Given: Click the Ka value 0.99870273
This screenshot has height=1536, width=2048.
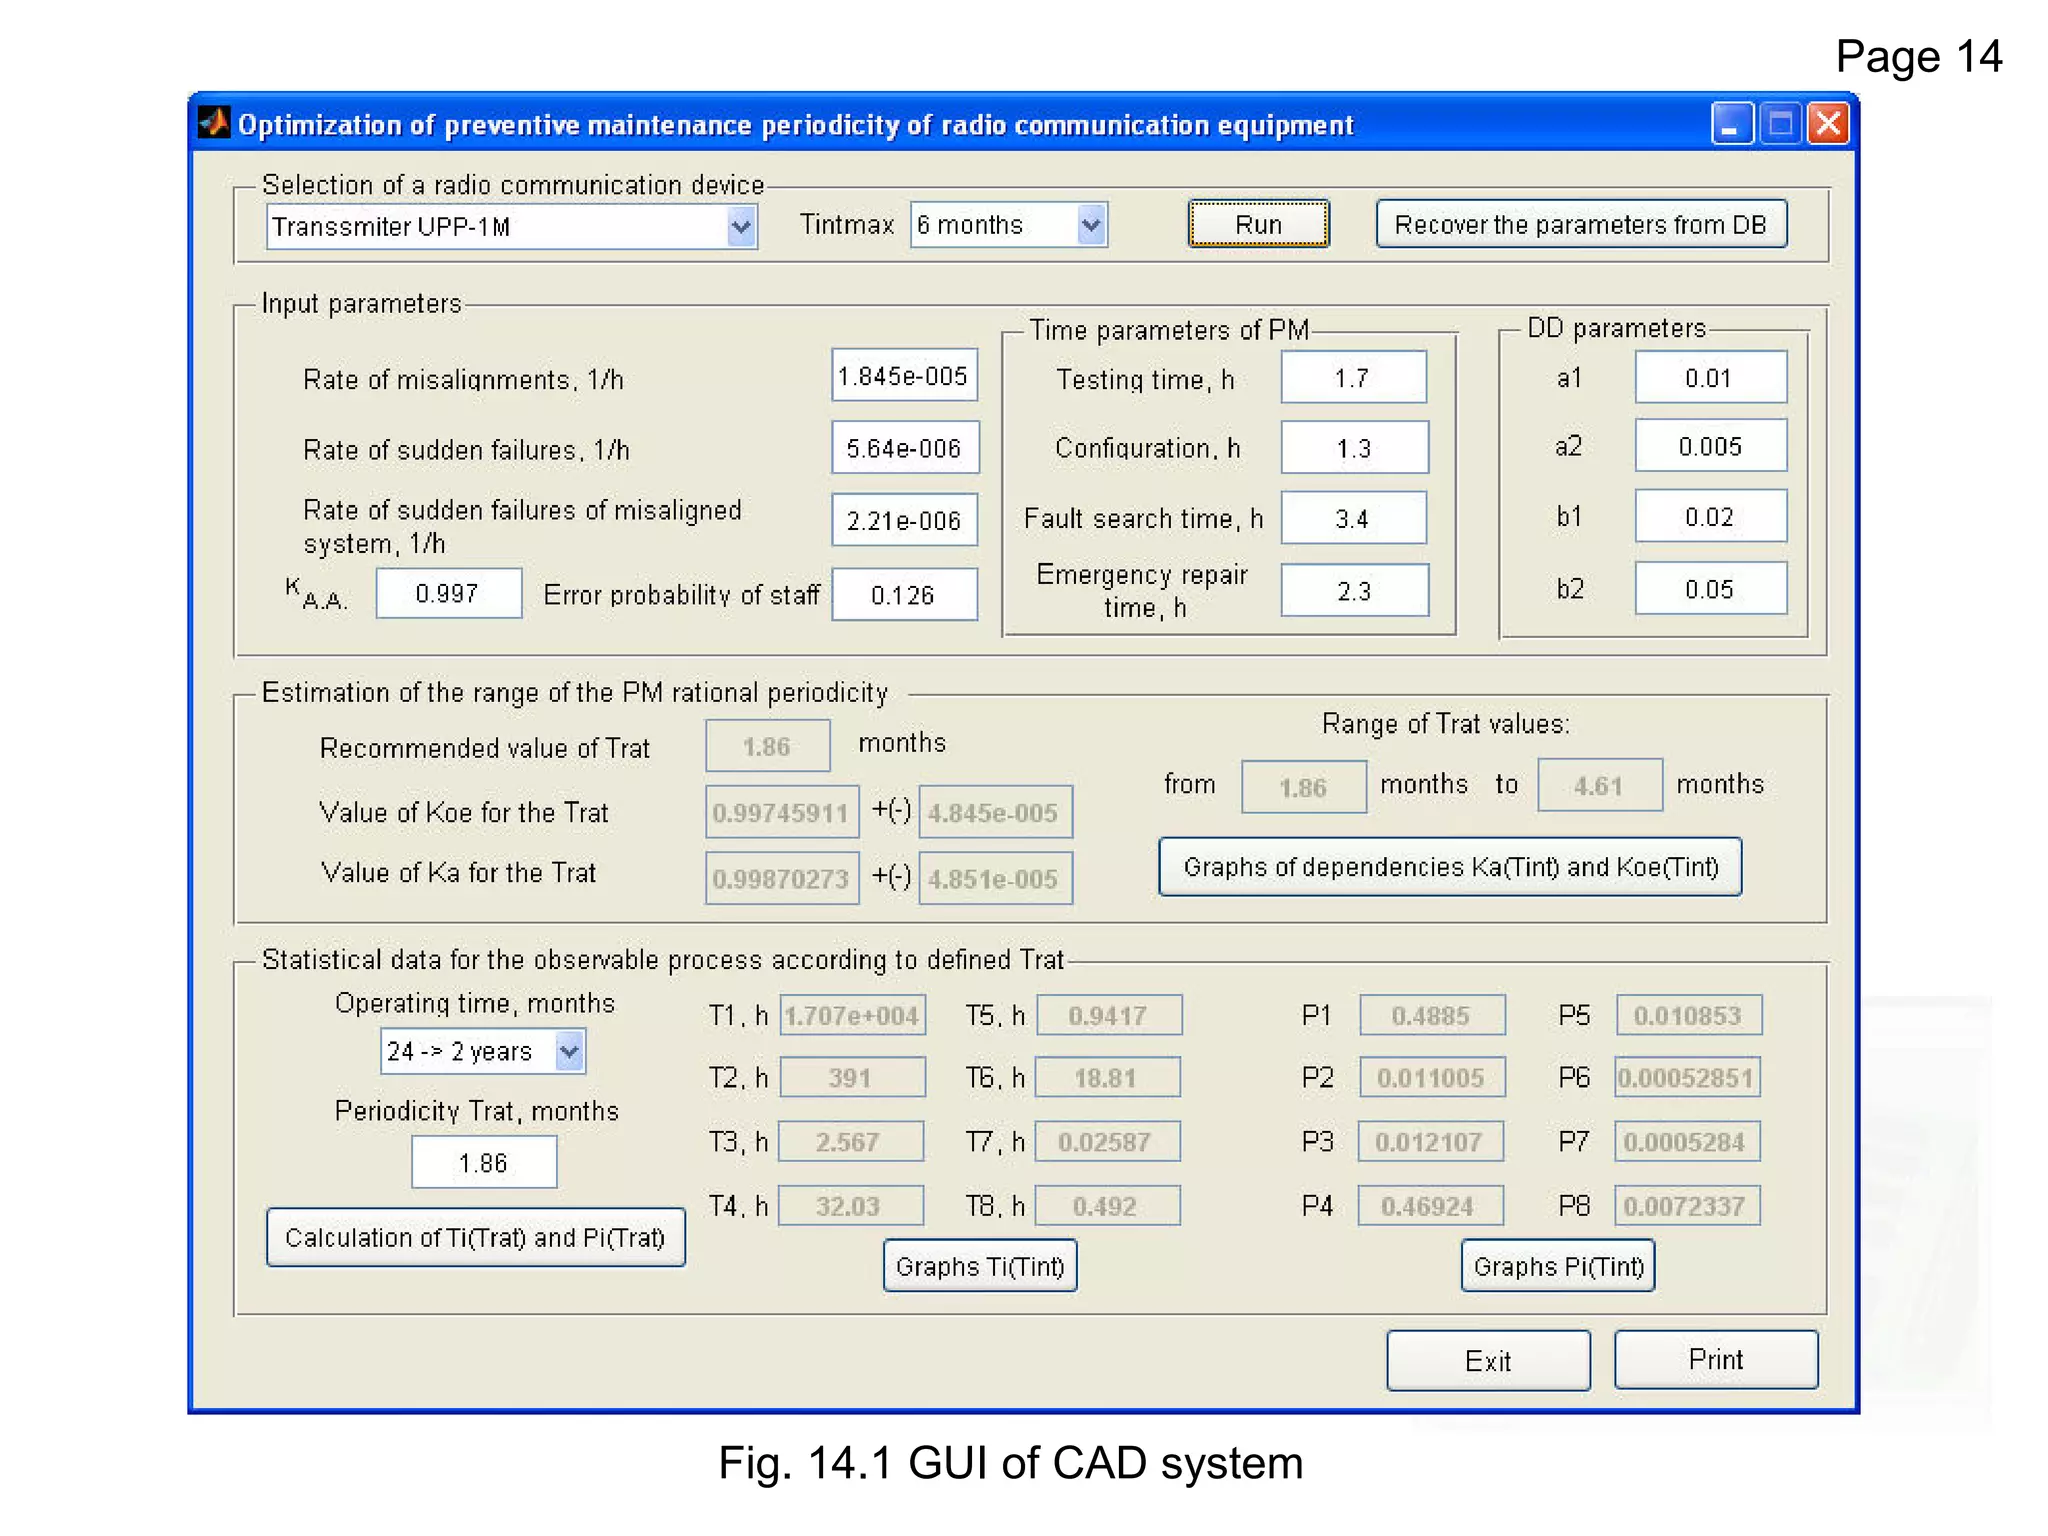Looking at the screenshot, I should point(782,878).
